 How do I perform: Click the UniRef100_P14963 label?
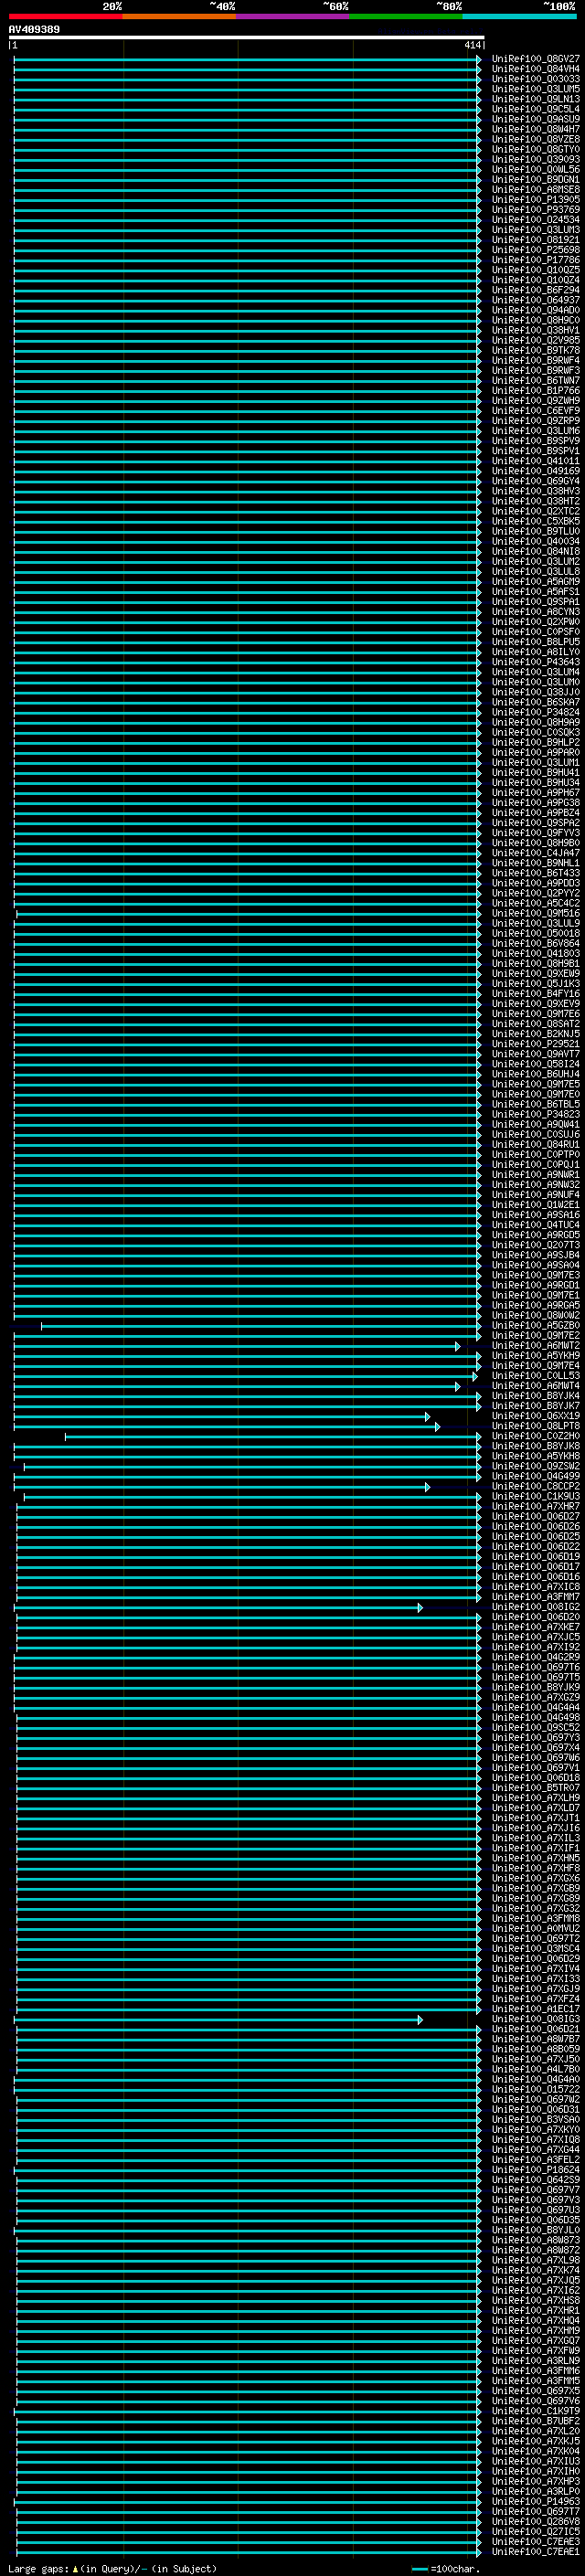[535, 2502]
